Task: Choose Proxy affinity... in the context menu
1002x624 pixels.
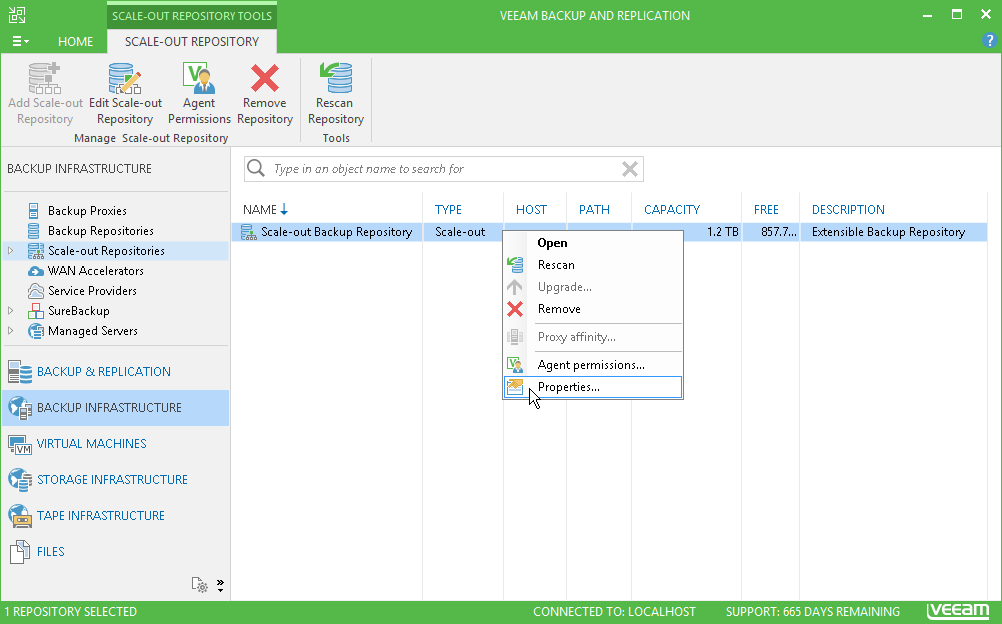Action: (592, 337)
